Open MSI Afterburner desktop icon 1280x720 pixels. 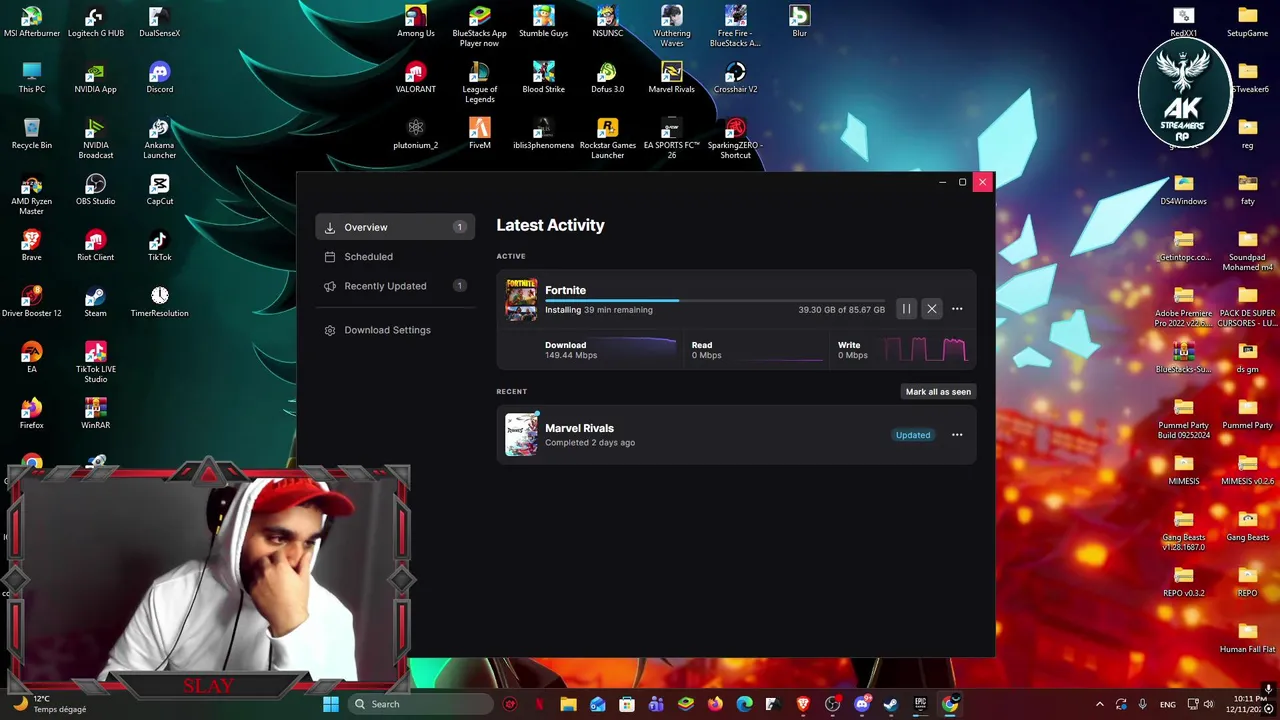click(x=32, y=22)
